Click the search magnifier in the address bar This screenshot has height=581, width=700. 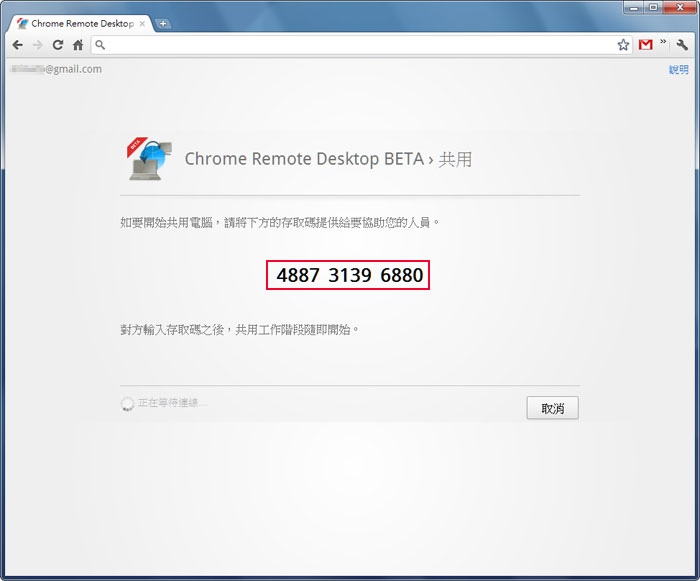pyautogui.click(x=100, y=45)
